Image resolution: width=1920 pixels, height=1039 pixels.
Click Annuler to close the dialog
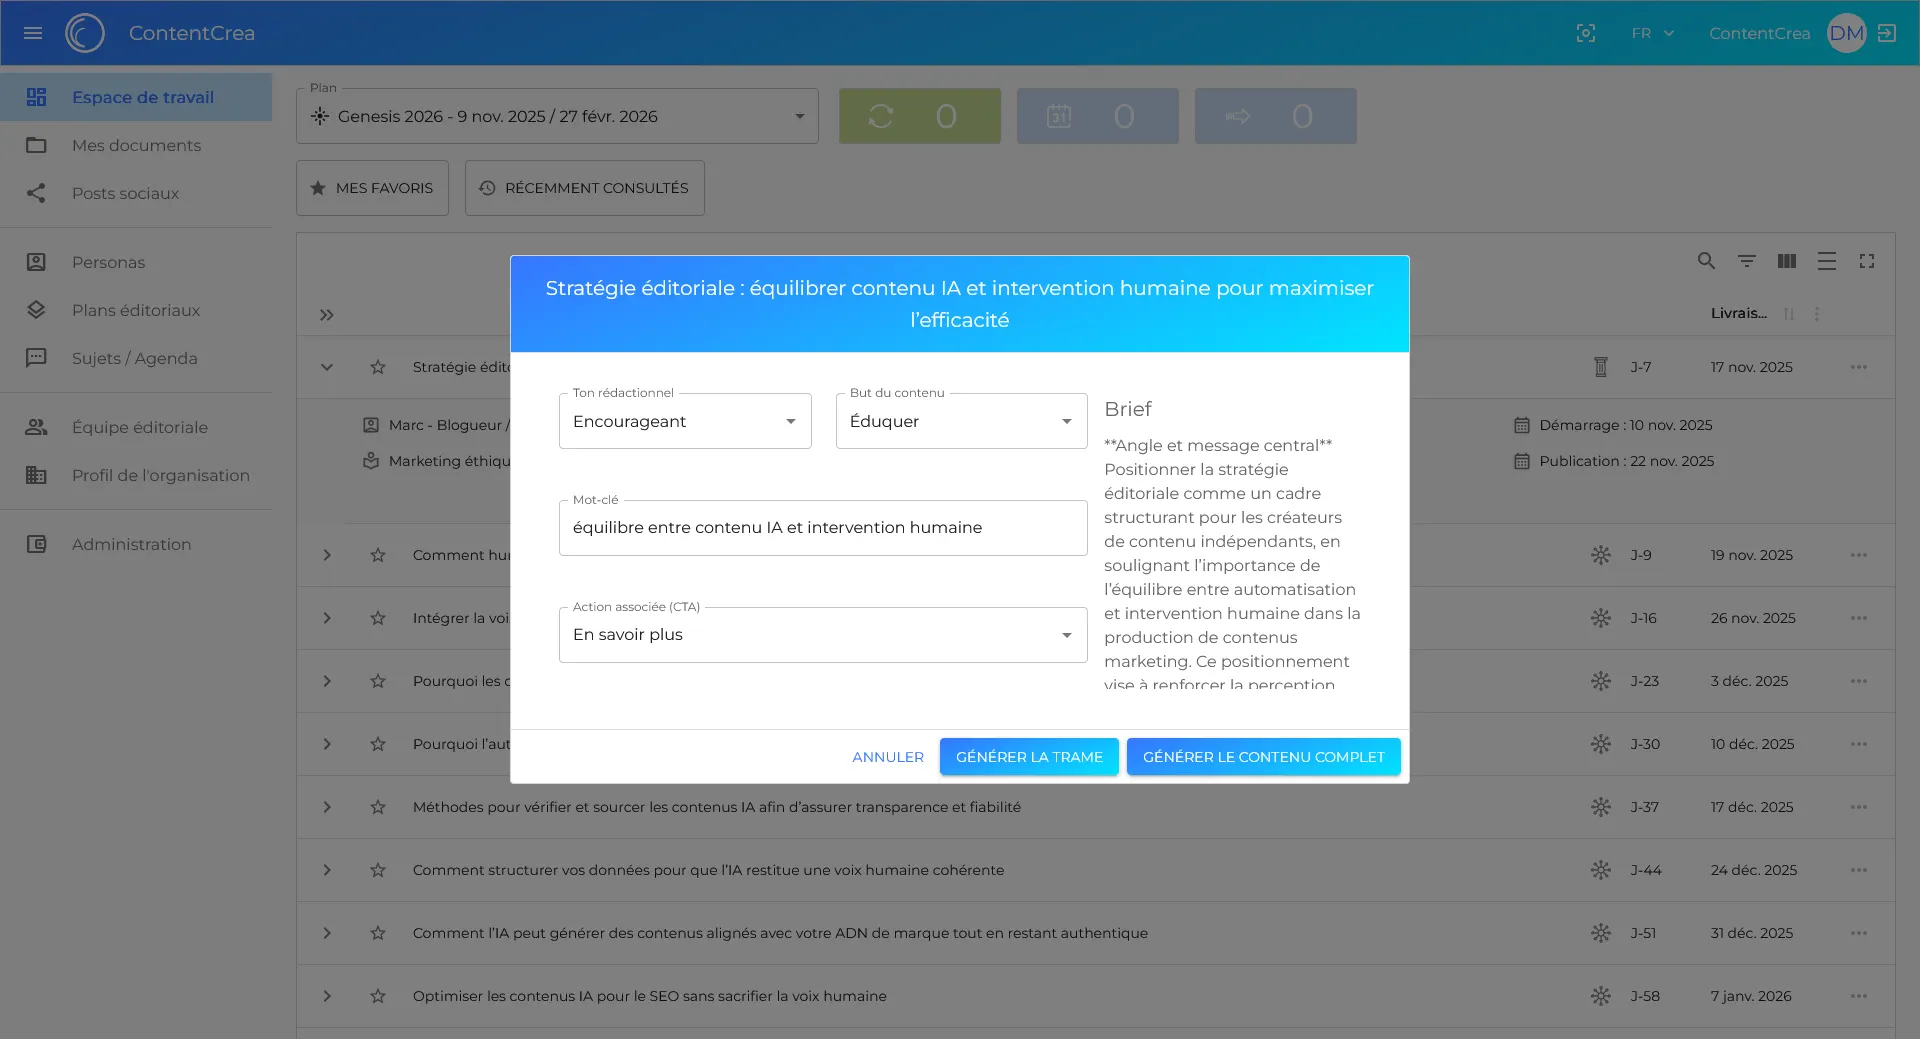[887, 757]
